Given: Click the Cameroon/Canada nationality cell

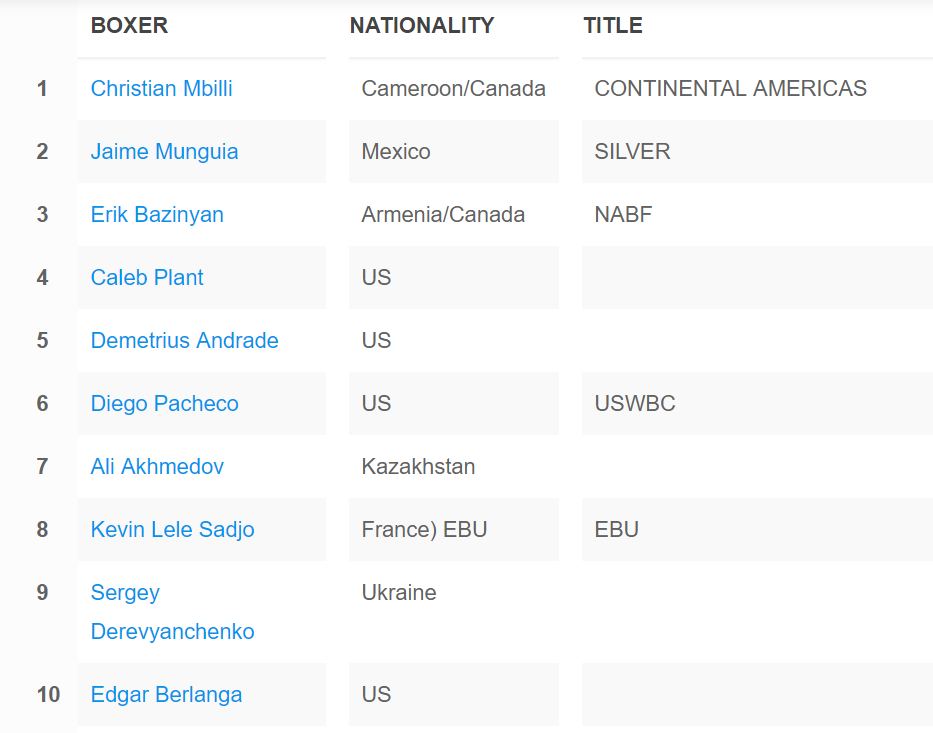Looking at the screenshot, I should (454, 89).
